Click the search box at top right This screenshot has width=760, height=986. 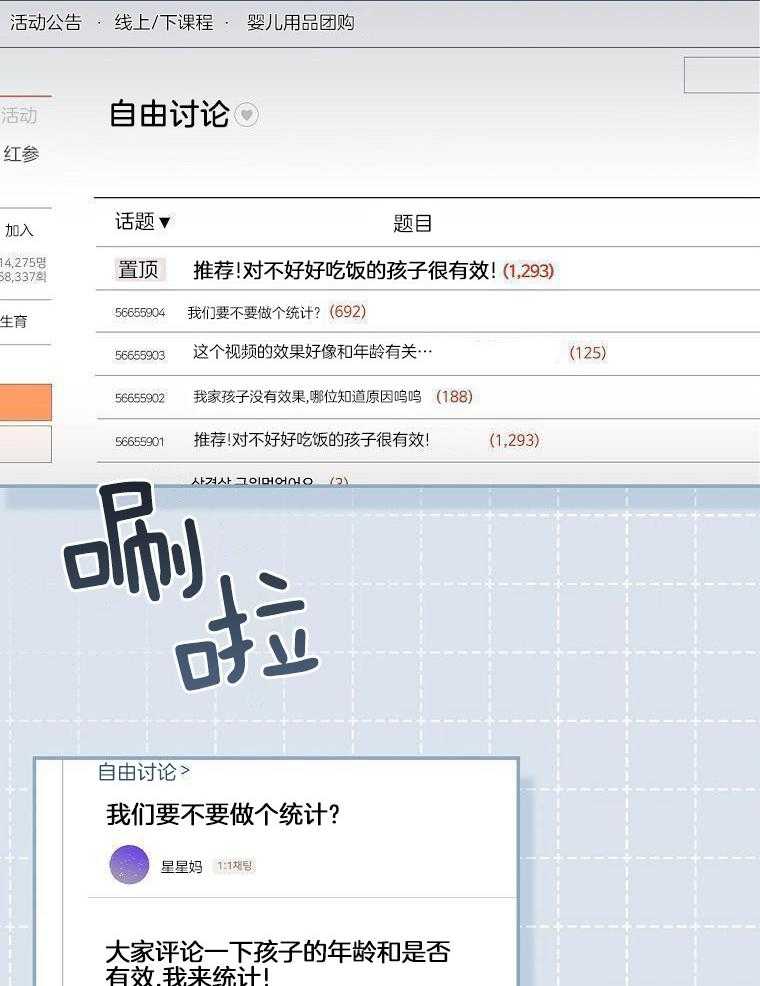721,75
